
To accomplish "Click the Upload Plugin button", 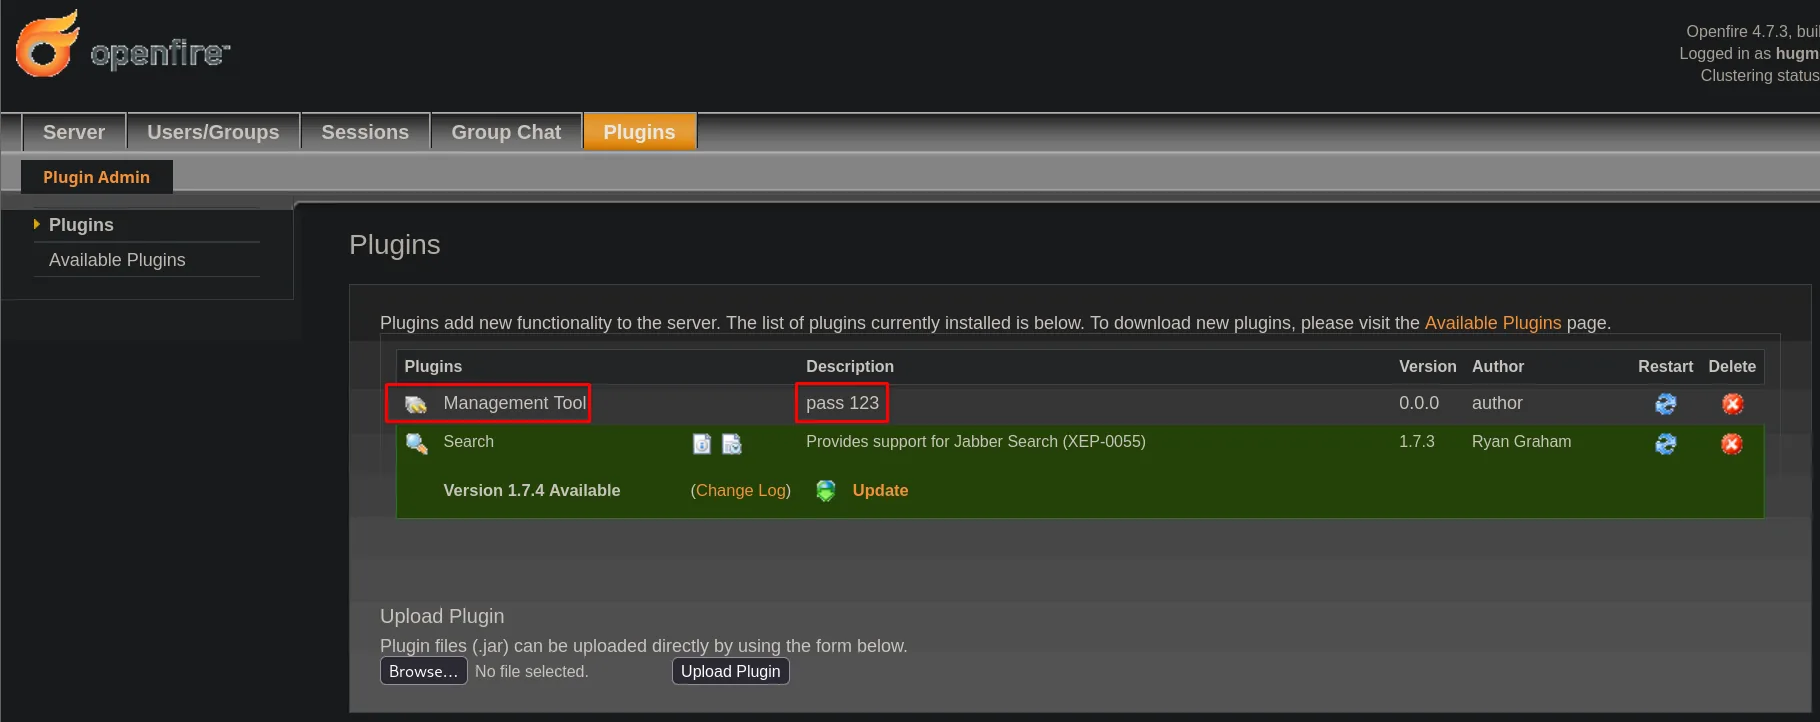I will click(x=731, y=671).
